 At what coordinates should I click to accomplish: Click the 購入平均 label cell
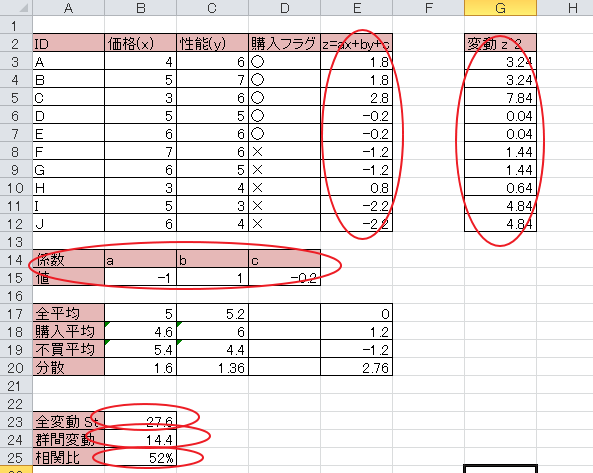[x=68, y=331]
